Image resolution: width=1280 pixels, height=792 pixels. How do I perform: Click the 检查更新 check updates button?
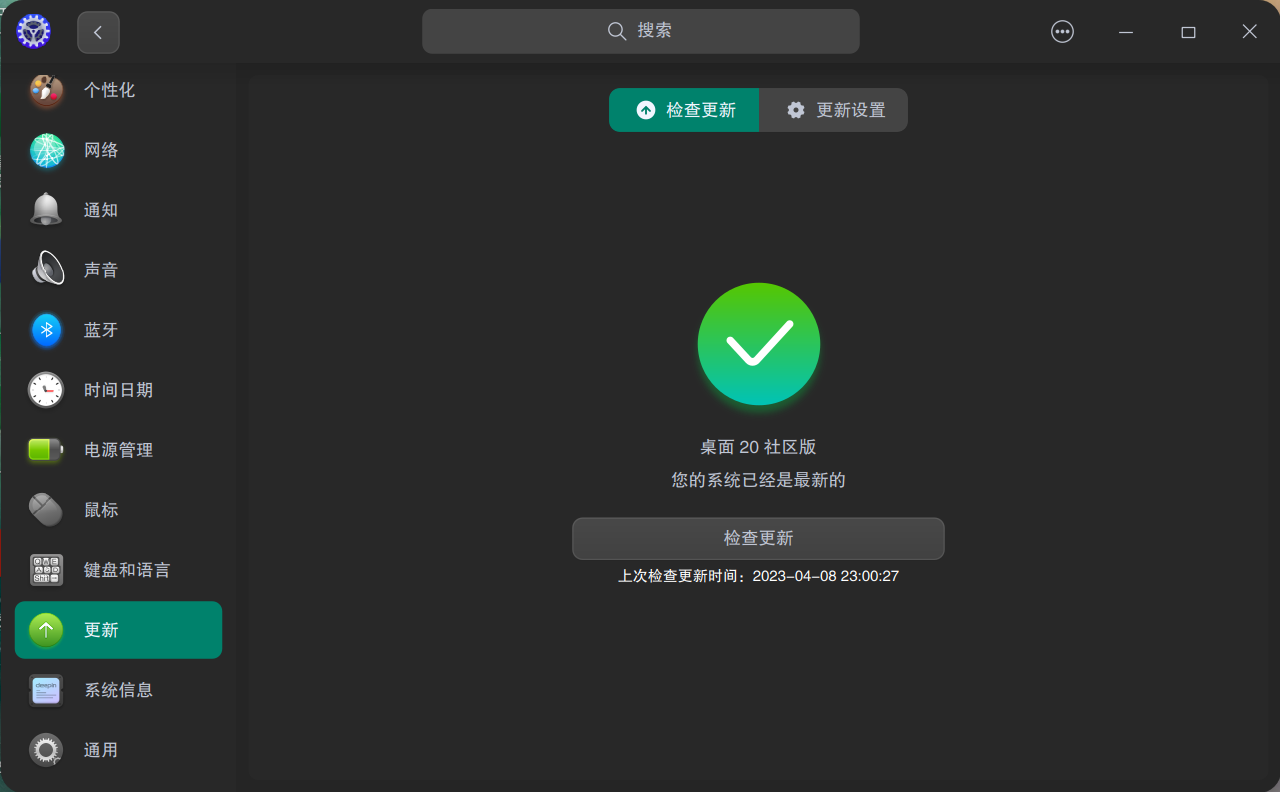[x=758, y=538]
